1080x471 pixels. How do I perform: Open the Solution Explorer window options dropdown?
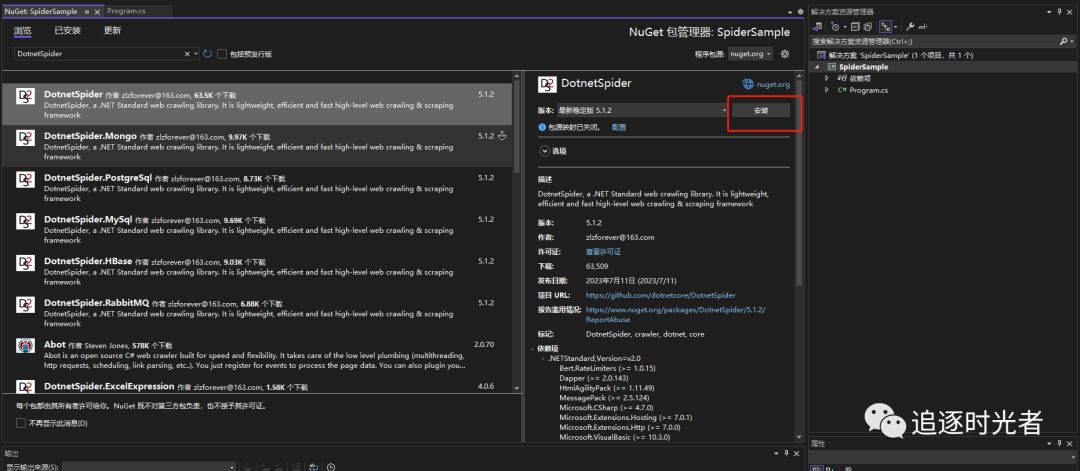point(1049,12)
